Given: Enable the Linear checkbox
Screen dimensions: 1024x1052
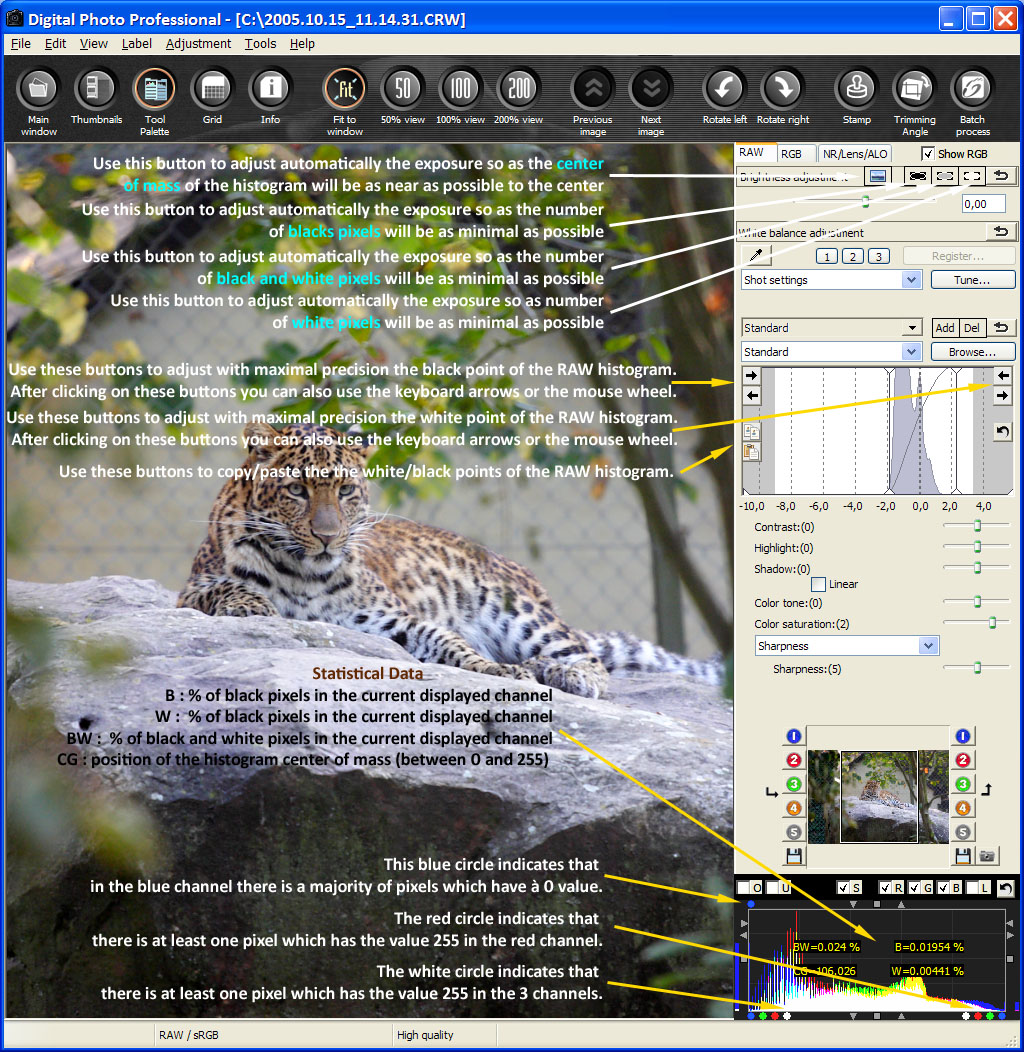Looking at the screenshot, I should coord(818,584).
